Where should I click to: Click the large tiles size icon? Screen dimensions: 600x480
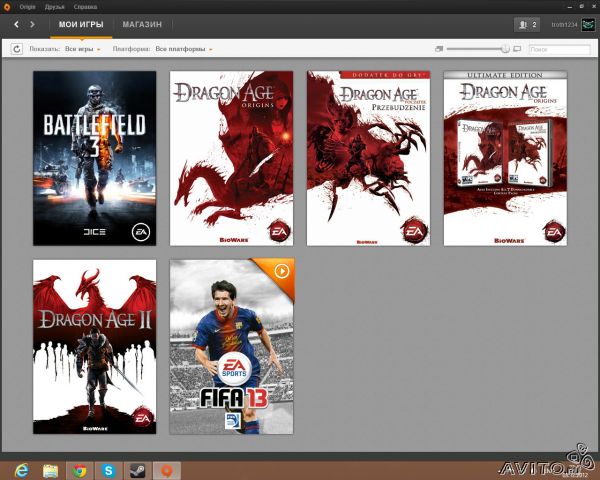click(517, 49)
